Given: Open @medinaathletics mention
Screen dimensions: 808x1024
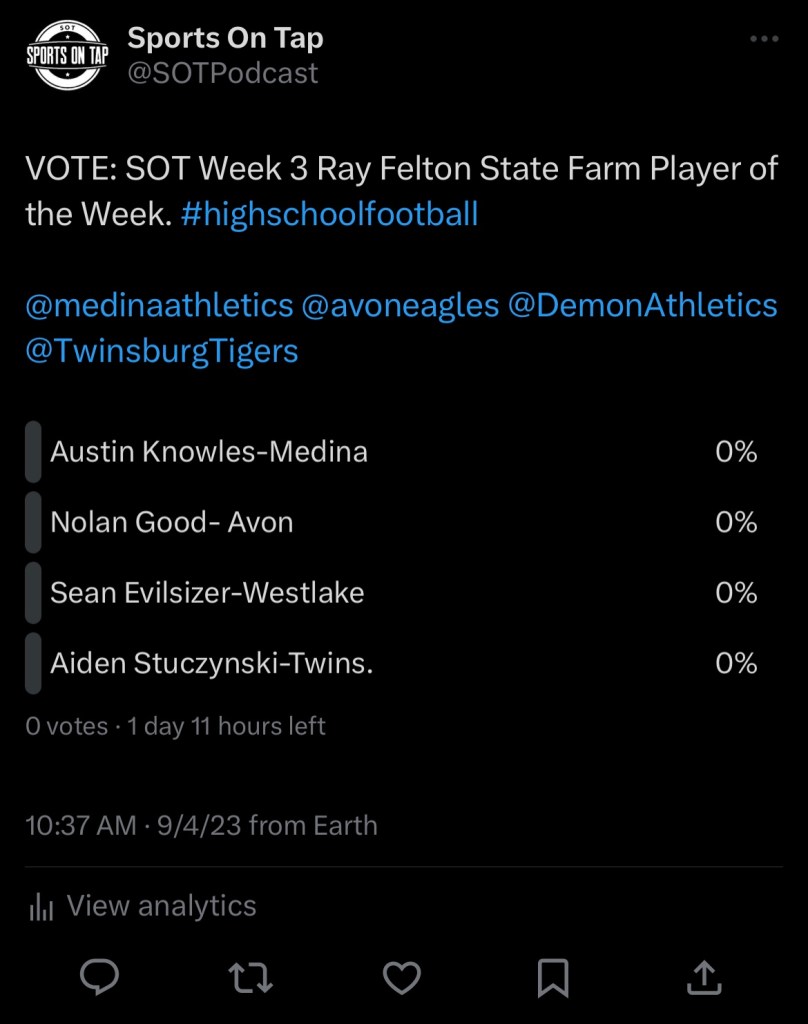Looking at the screenshot, I should [159, 305].
